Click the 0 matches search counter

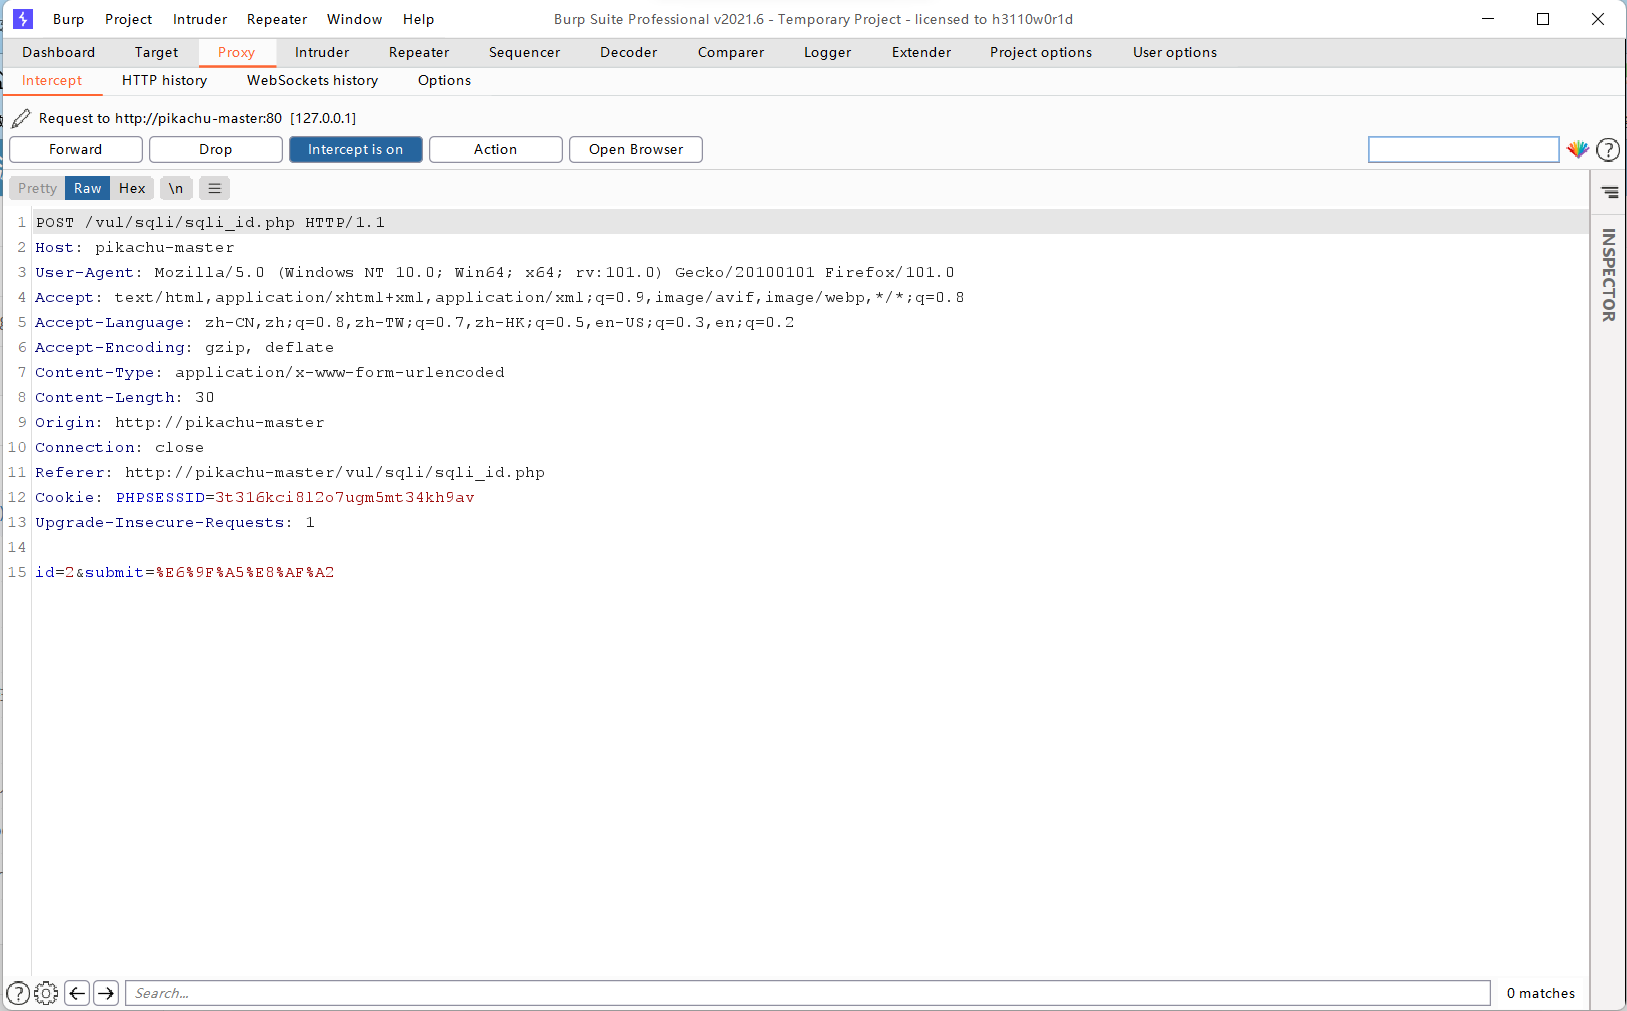pos(1541,993)
